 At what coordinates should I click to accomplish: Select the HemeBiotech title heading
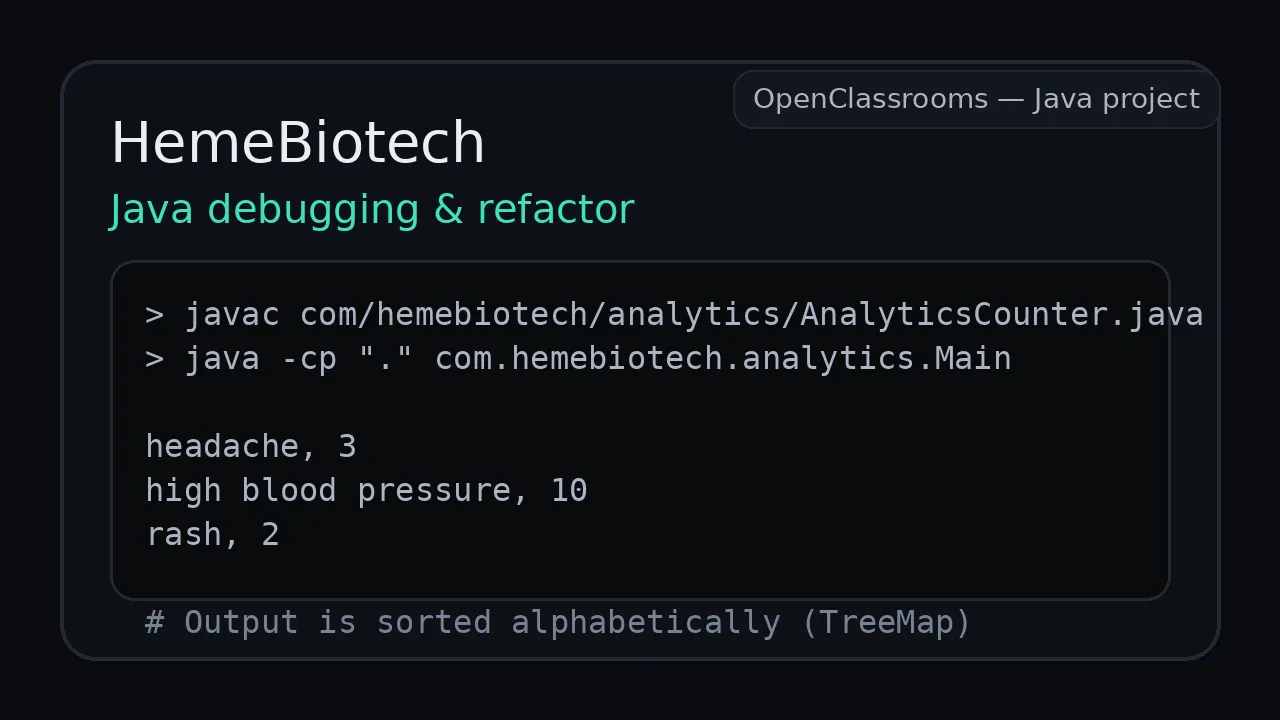click(297, 142)
